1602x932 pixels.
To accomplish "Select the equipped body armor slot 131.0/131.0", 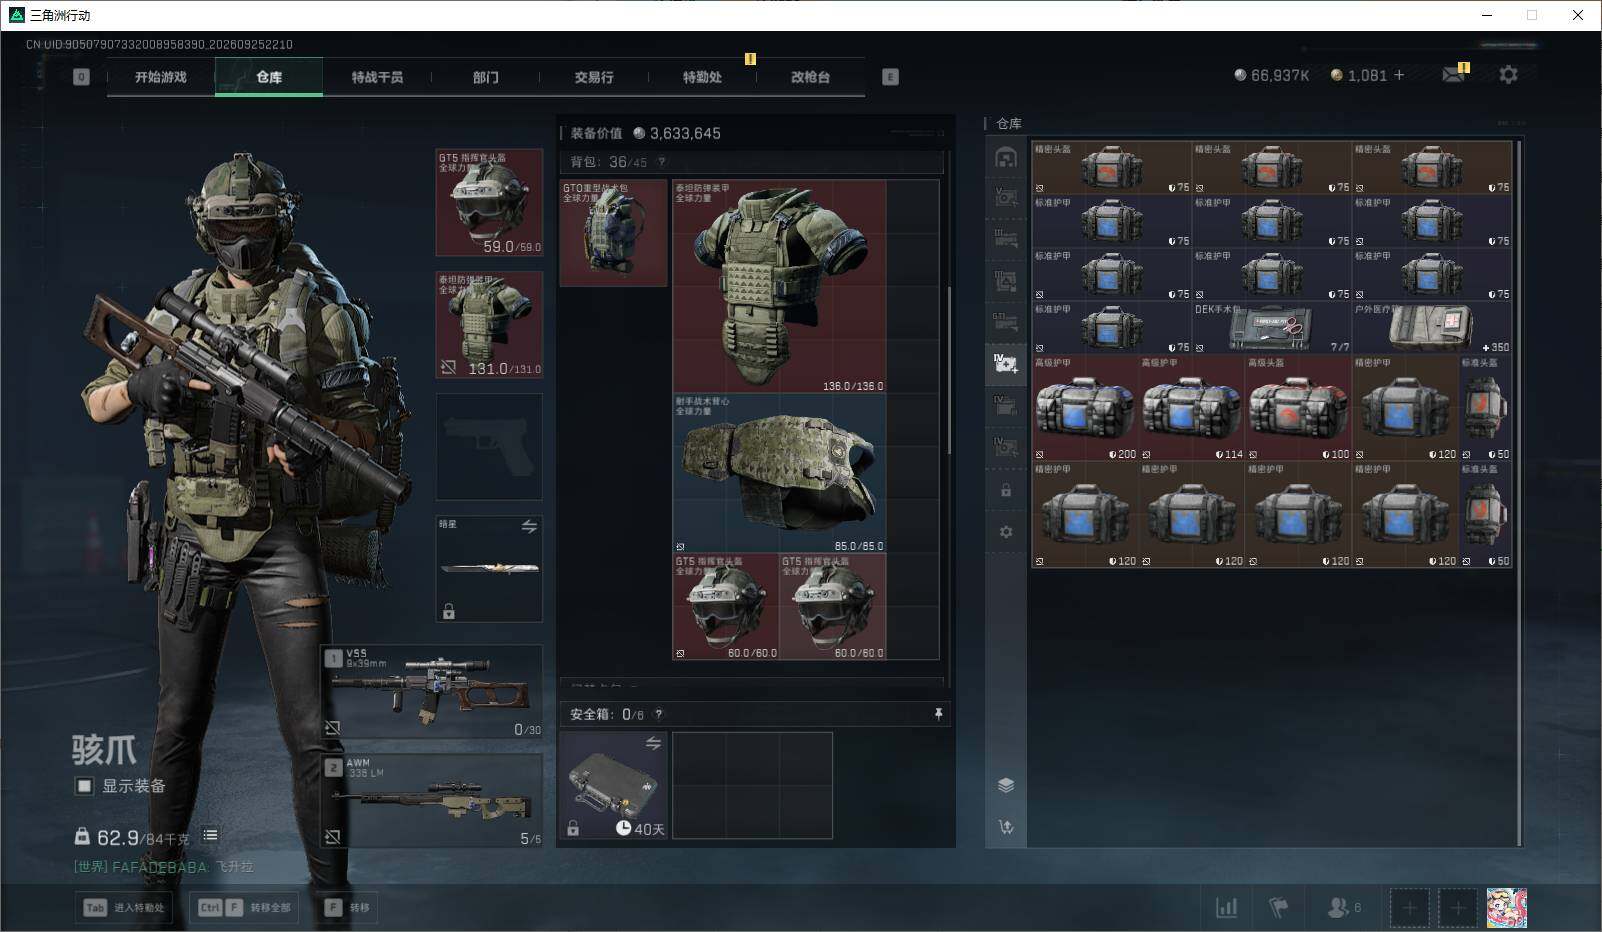I will point(489,325).
